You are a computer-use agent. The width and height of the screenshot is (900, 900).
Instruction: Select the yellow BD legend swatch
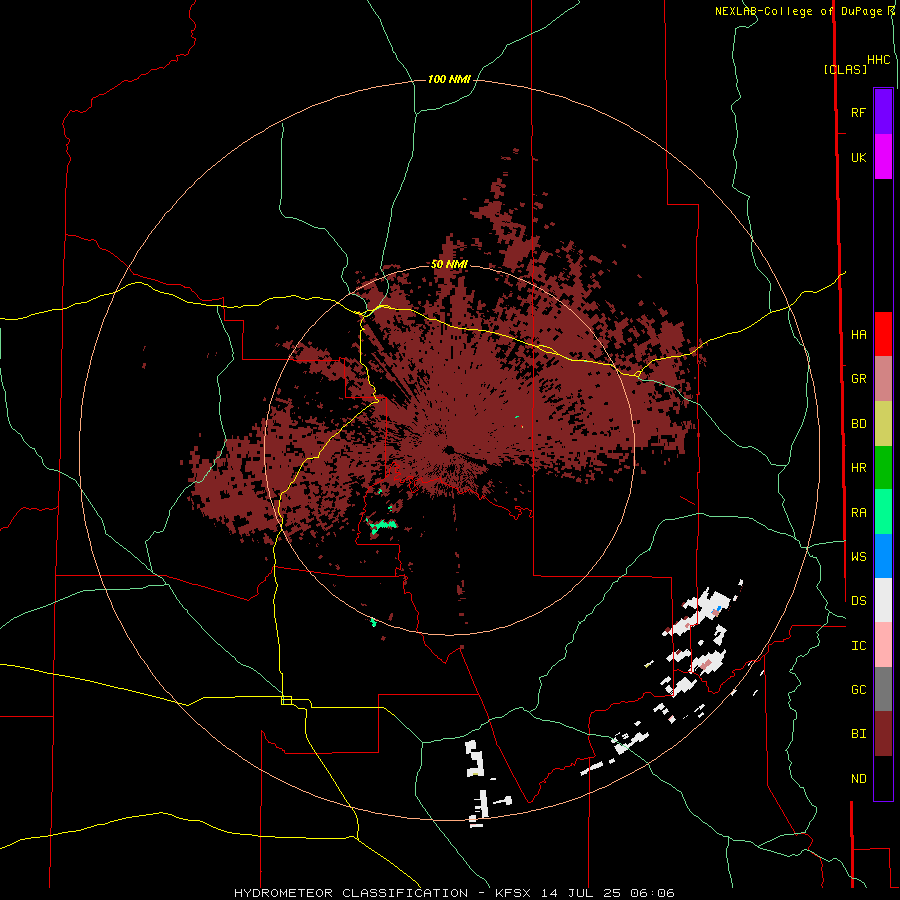[883, 423]
